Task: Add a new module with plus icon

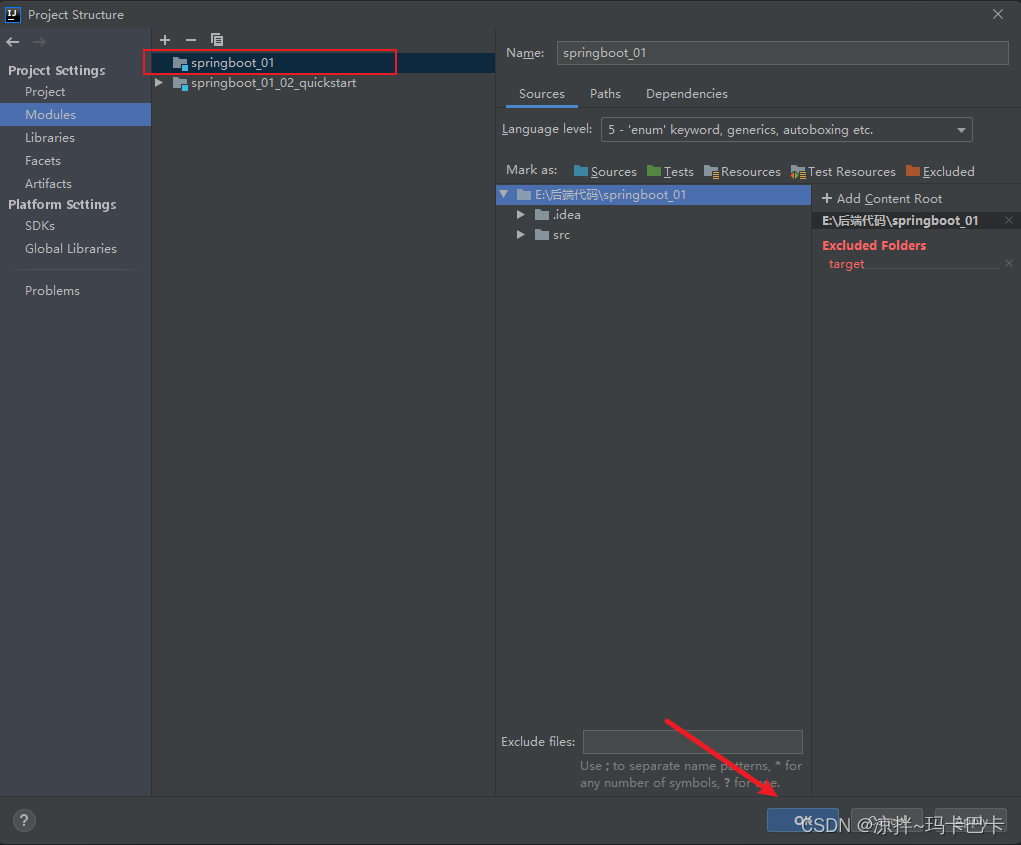Action: point(165,40)
